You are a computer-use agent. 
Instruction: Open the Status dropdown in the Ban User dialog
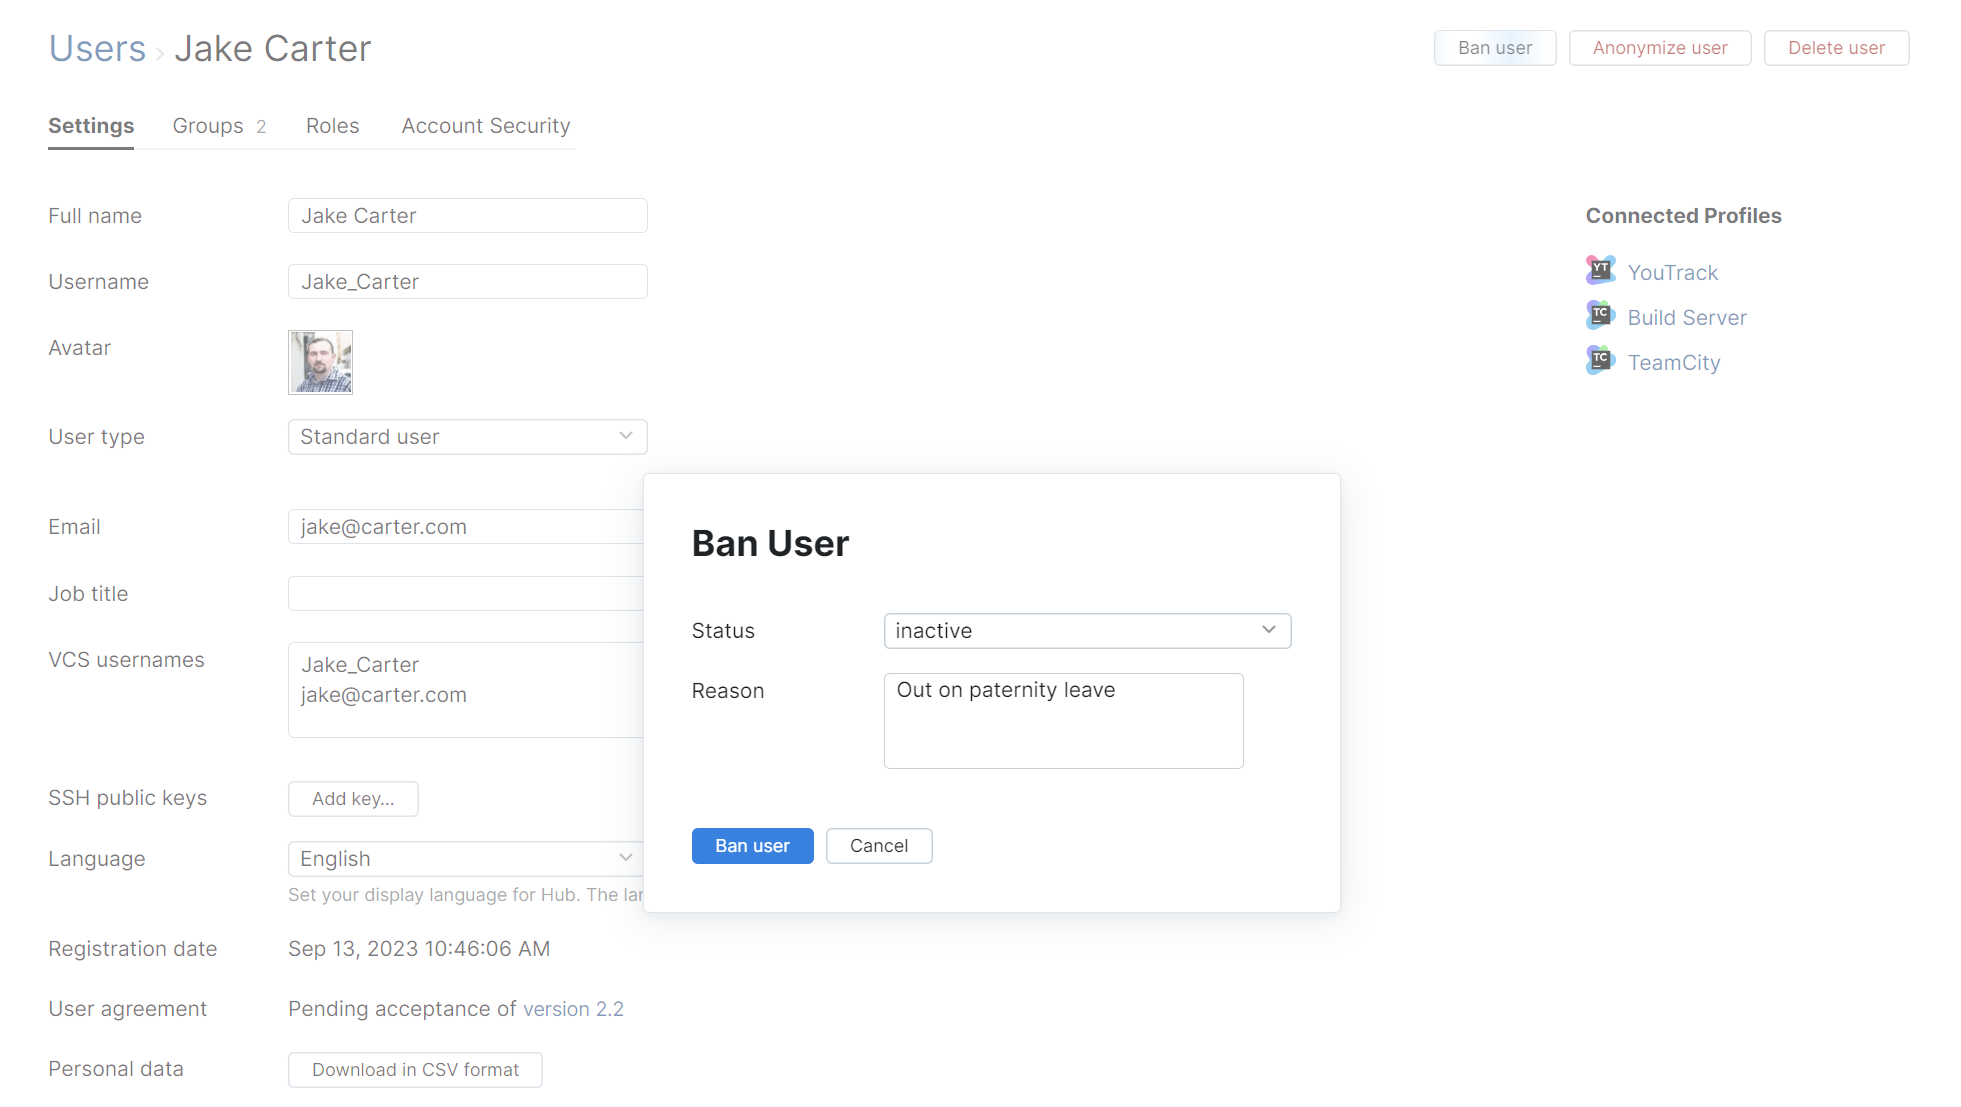(x=1086, y=630)
